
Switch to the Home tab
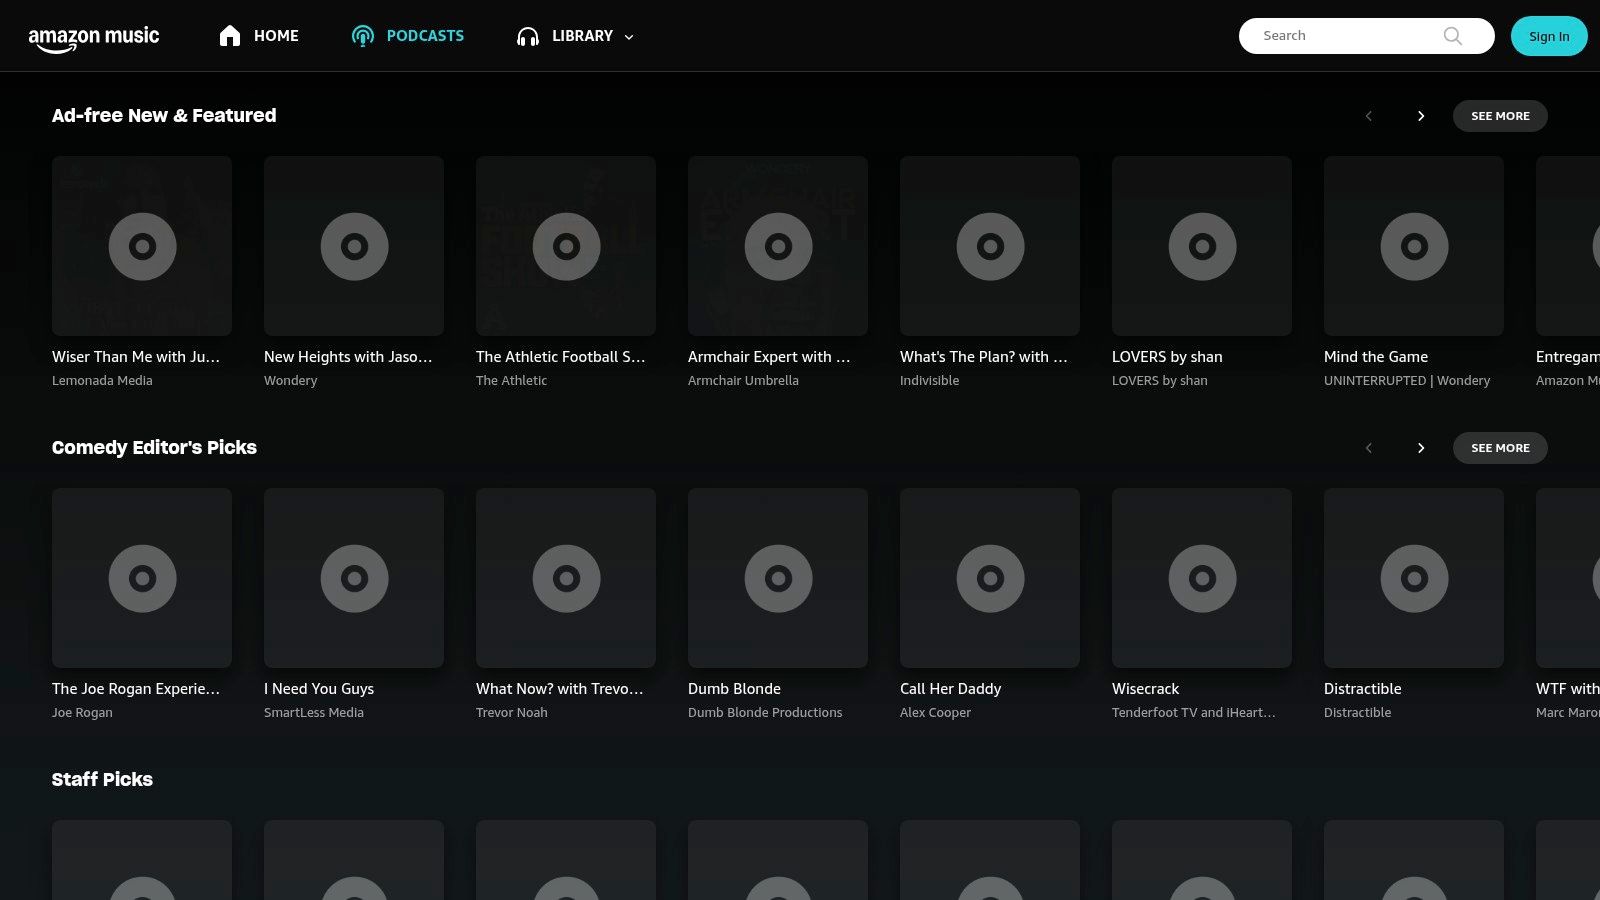[276, 35]
